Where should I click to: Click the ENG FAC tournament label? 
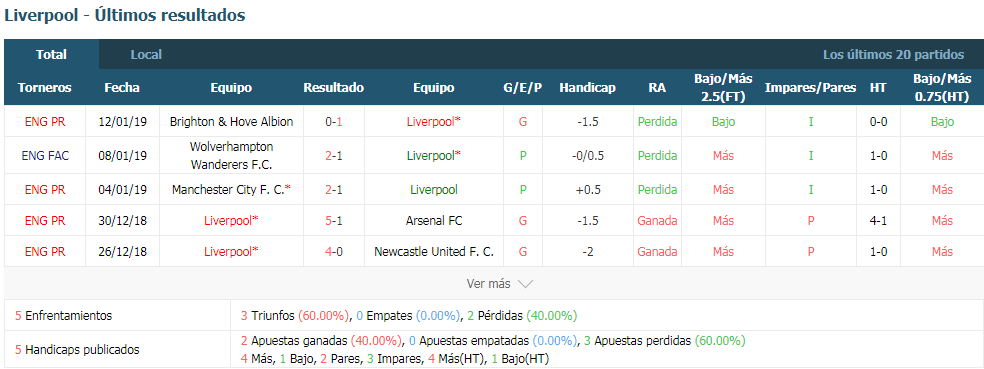[45, 156]
